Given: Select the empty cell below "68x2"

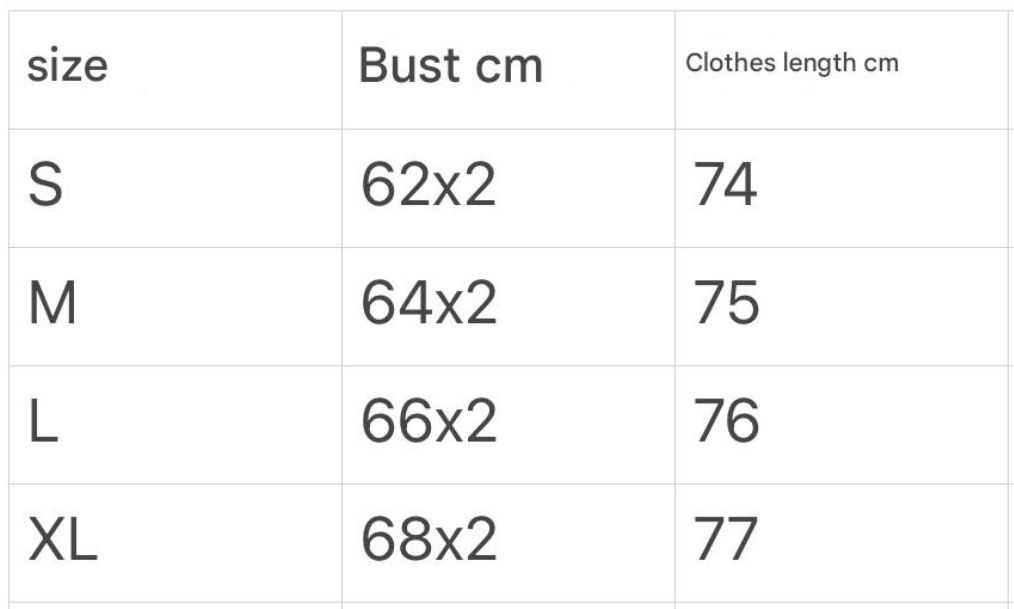Looking at the screenshot, I should pos(508,604).
